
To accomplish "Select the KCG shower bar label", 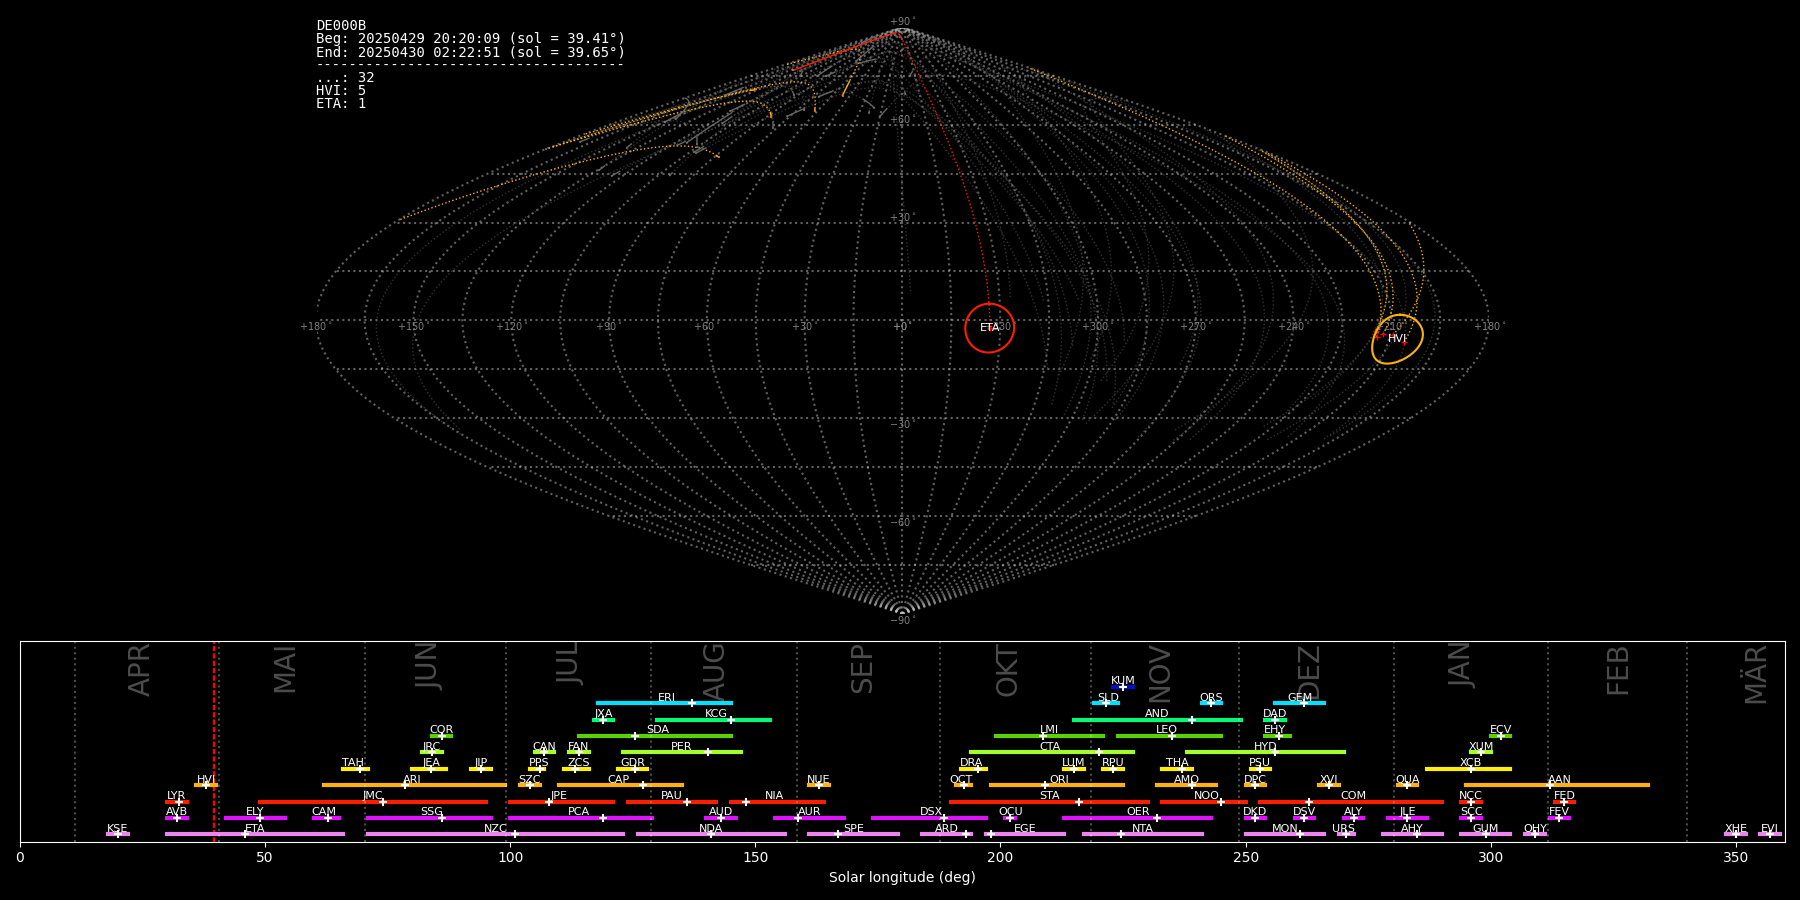I will tap(716, 714).
